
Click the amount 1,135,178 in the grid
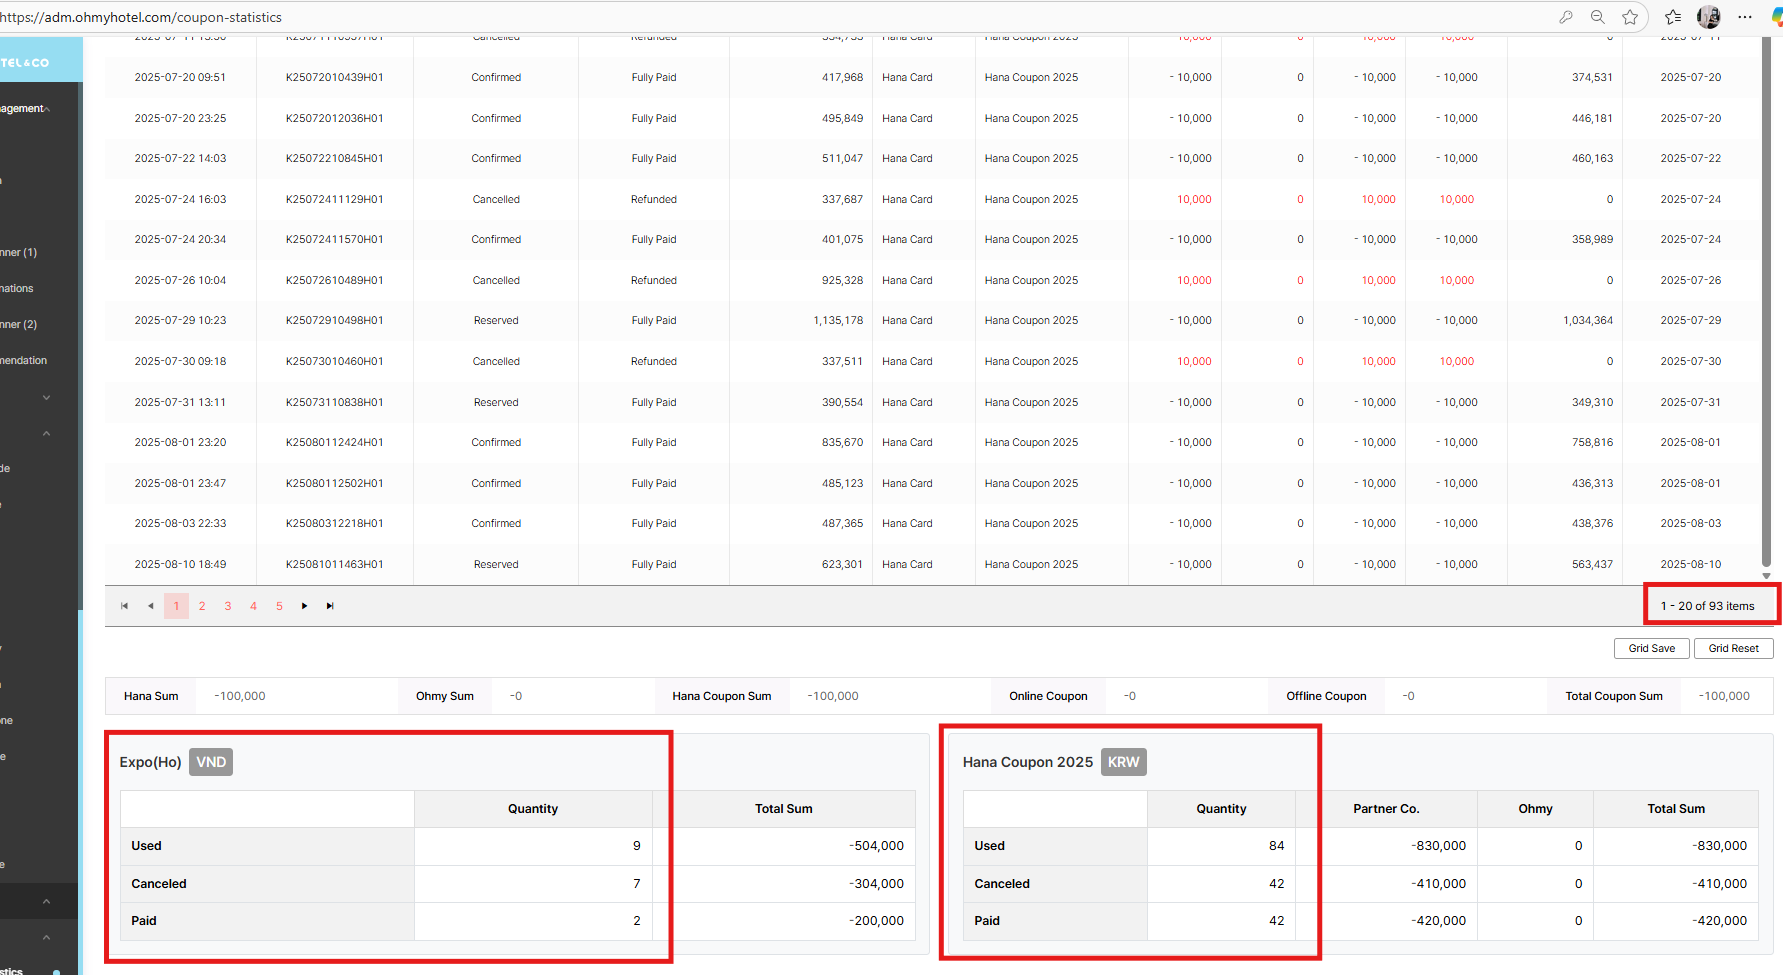coord(838,320)
